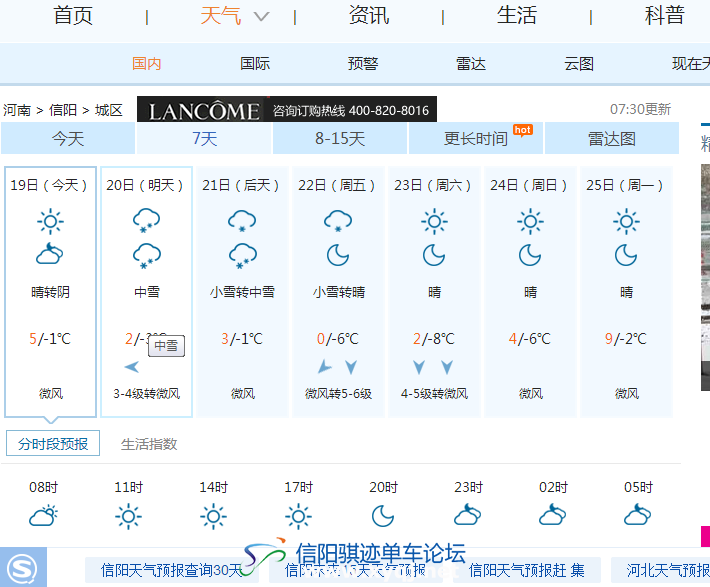The width and height of the screenshot is (710, 587).
Task: Switch to the 8-15天 forecast tab
Action: tap(340, 139)
